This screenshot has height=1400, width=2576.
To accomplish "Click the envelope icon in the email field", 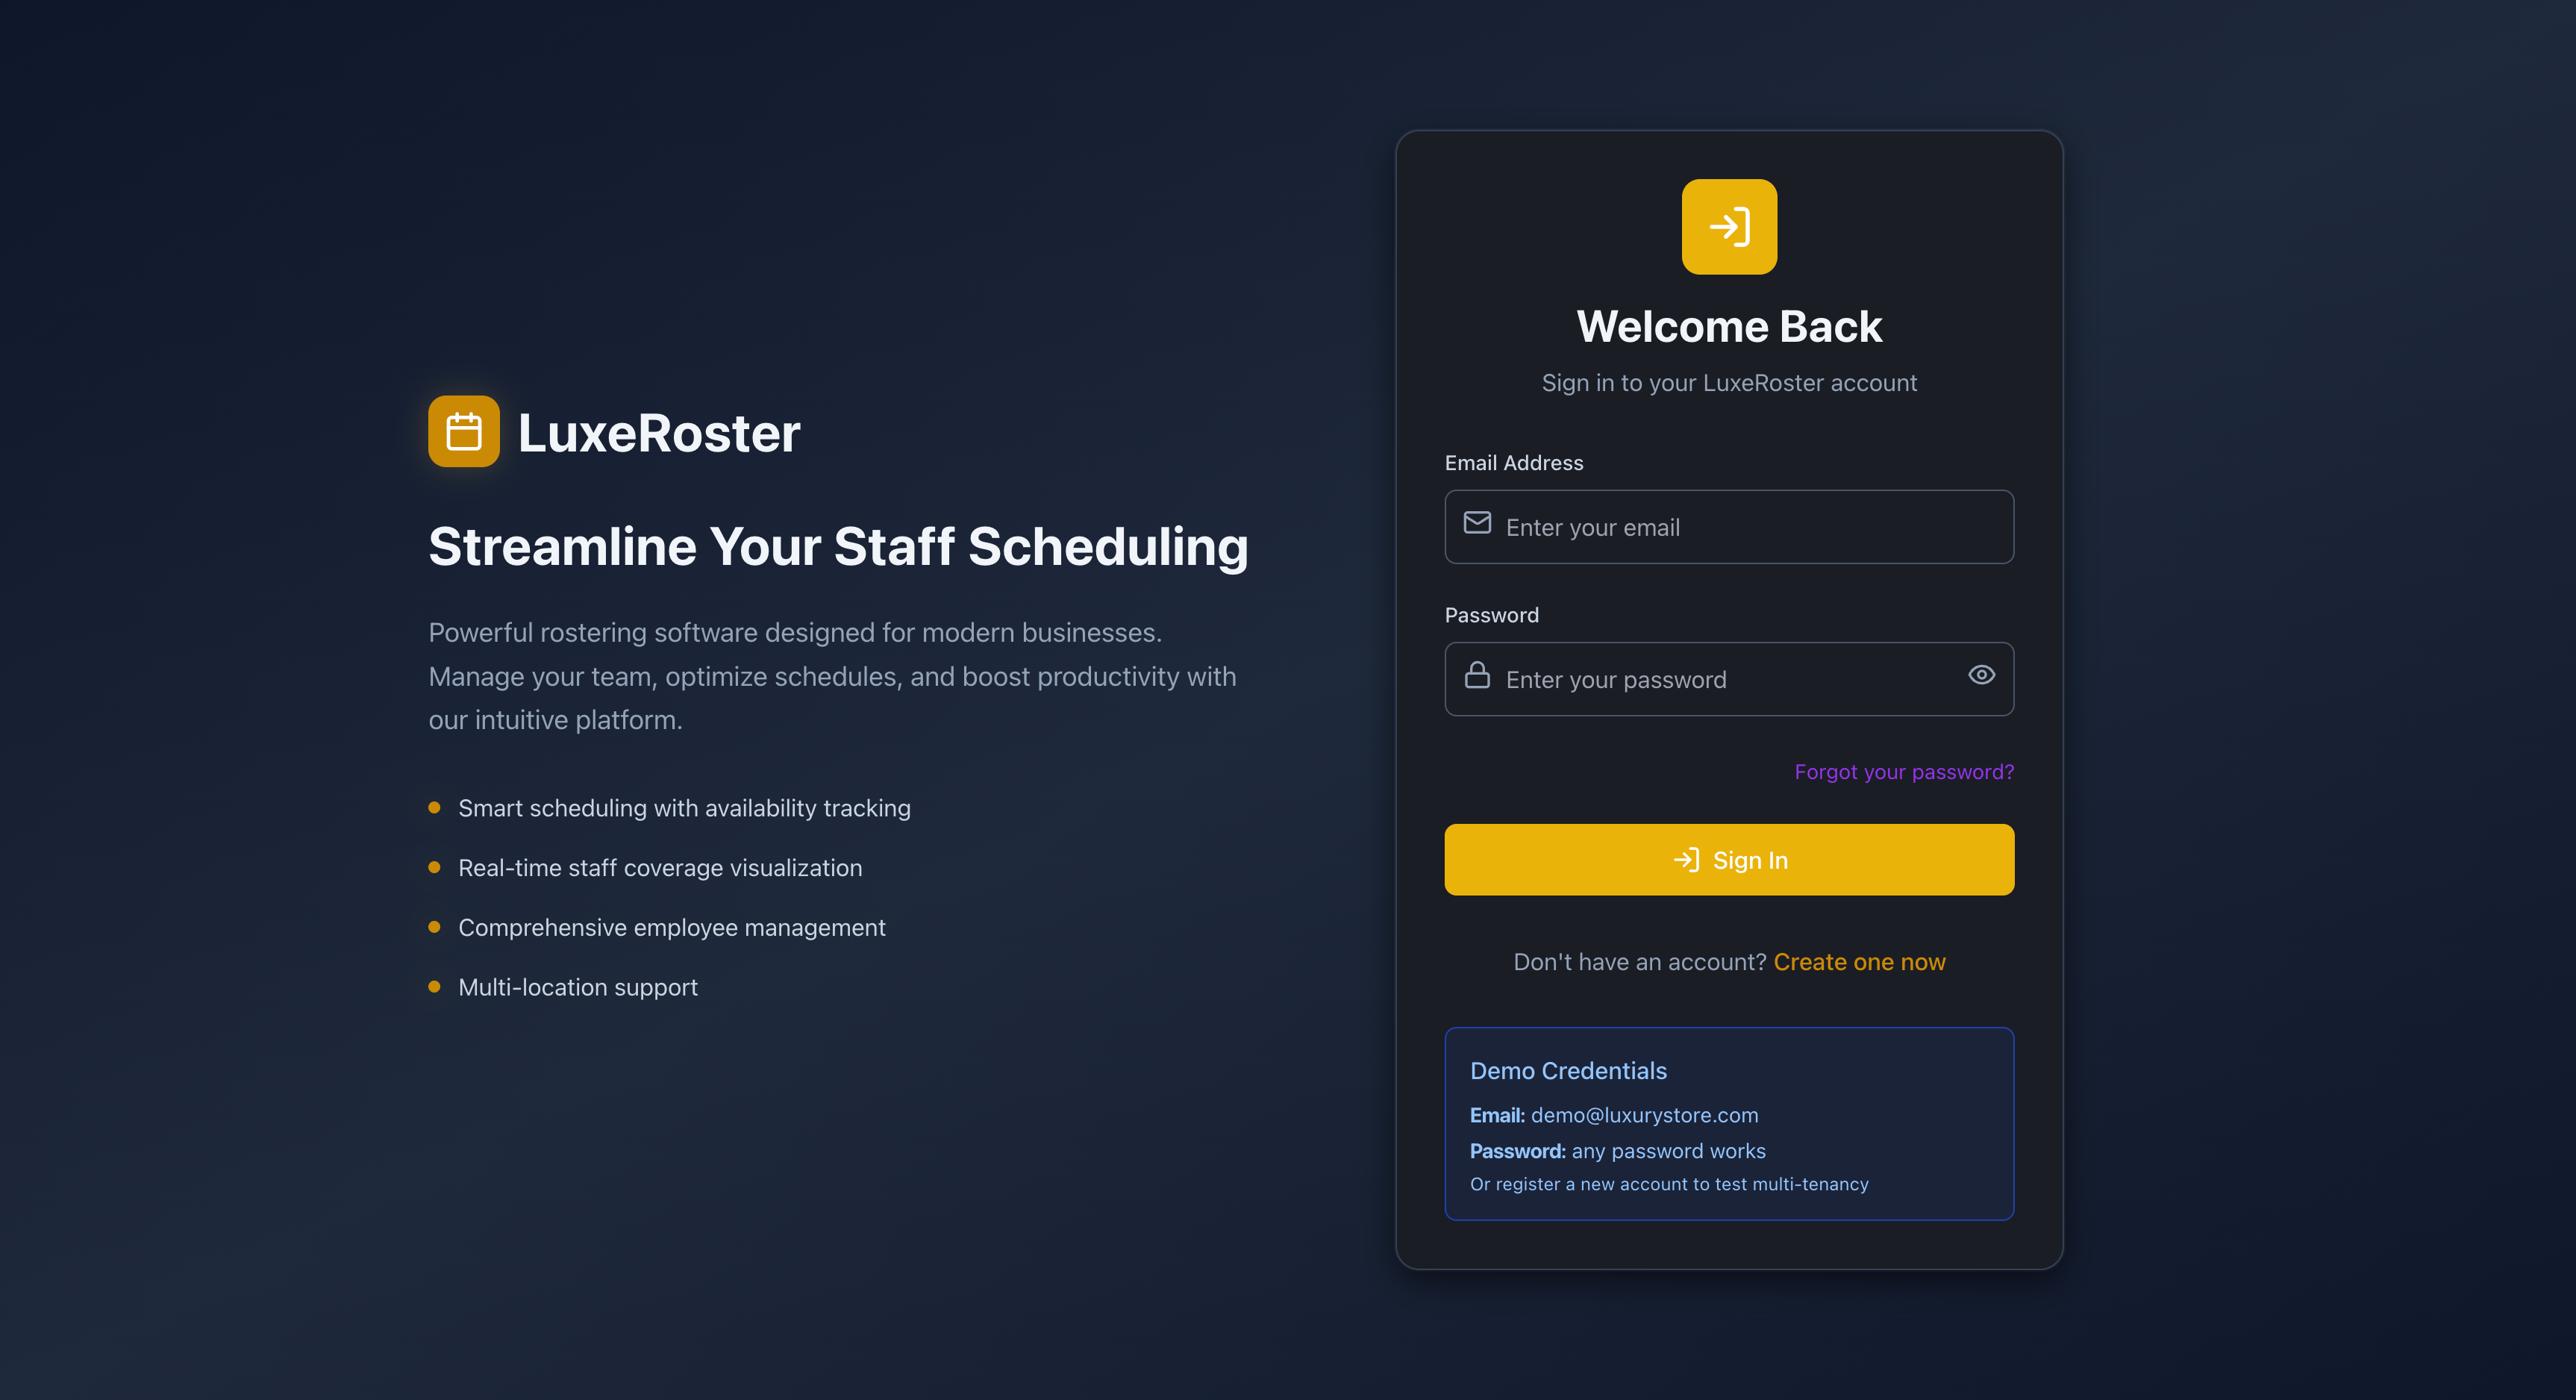I will [x=1477, y=524].
